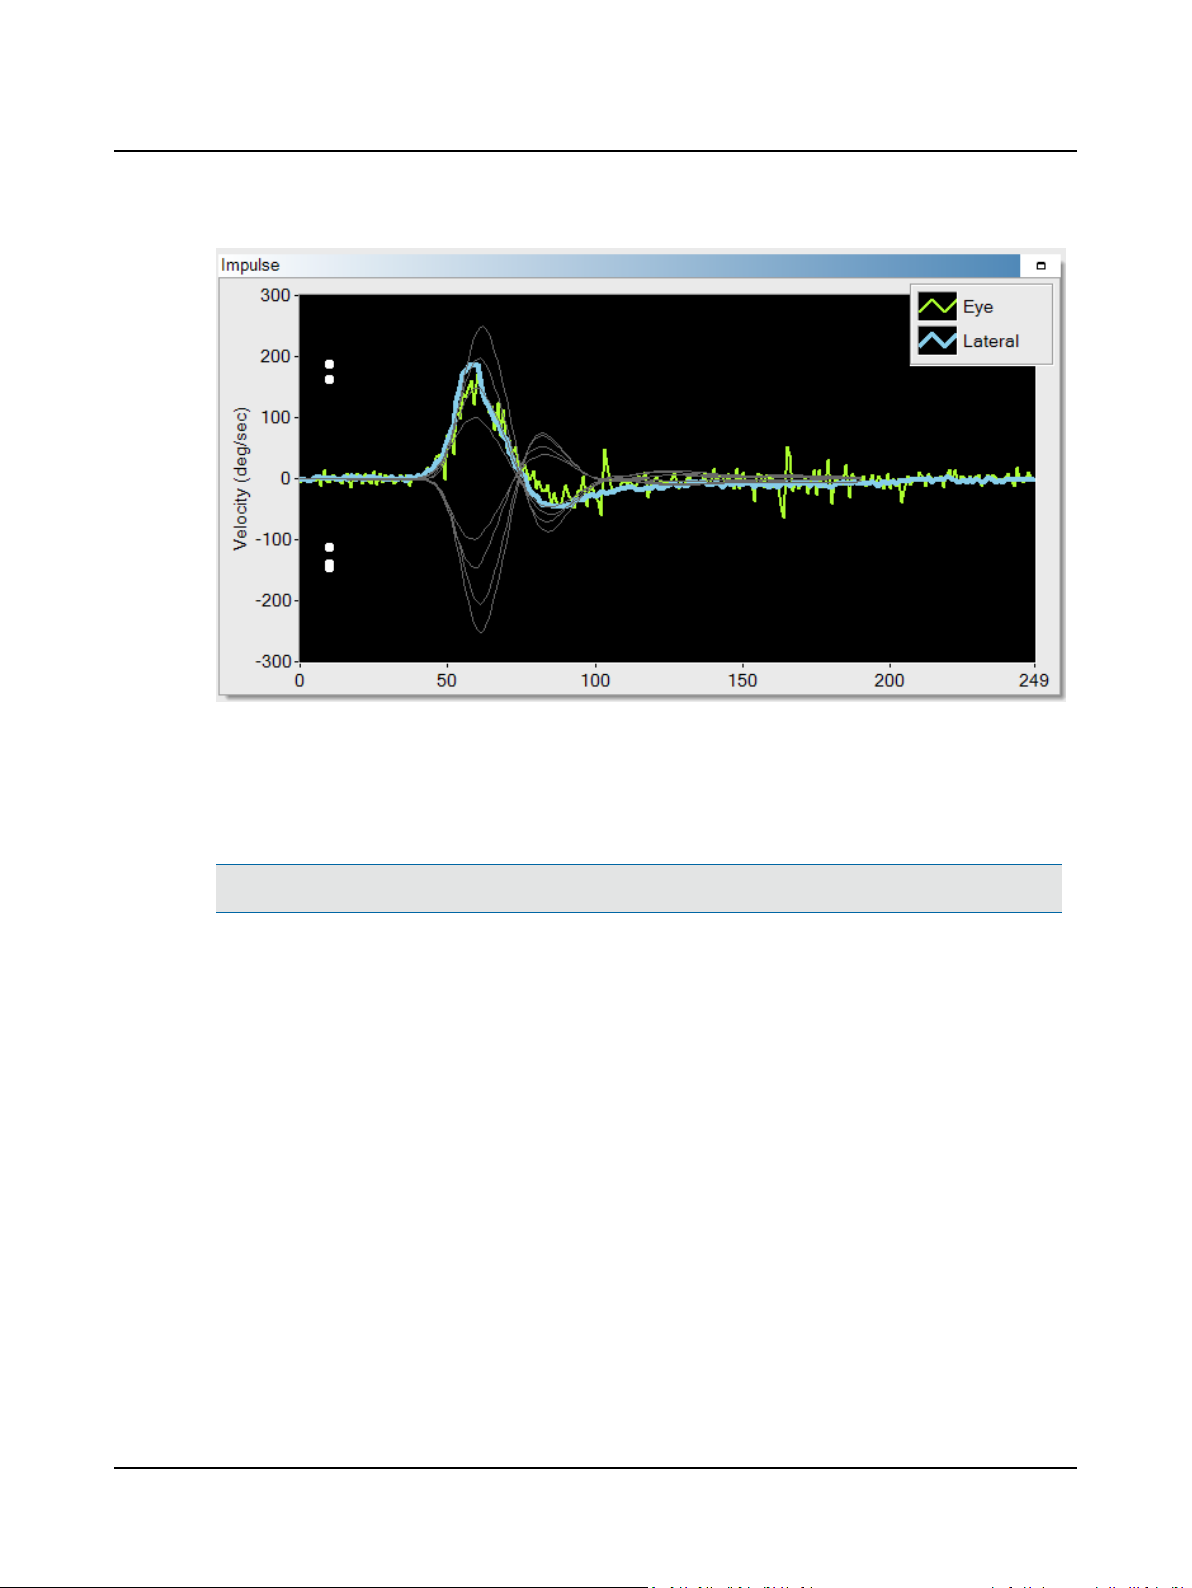Click the "Impulse" panel title
This screenshot has height=1588, width=1192.
coord(250,265)
